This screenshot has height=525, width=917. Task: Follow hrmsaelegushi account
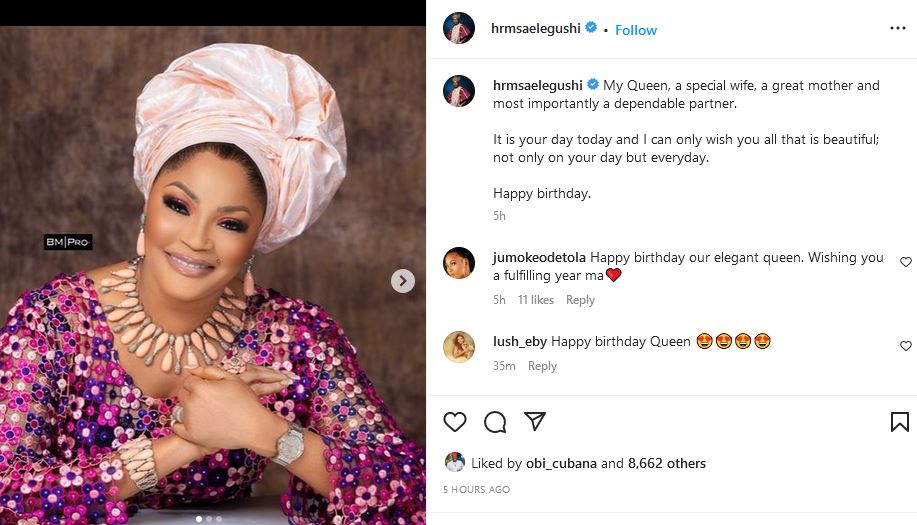click(x=636, y=30)
